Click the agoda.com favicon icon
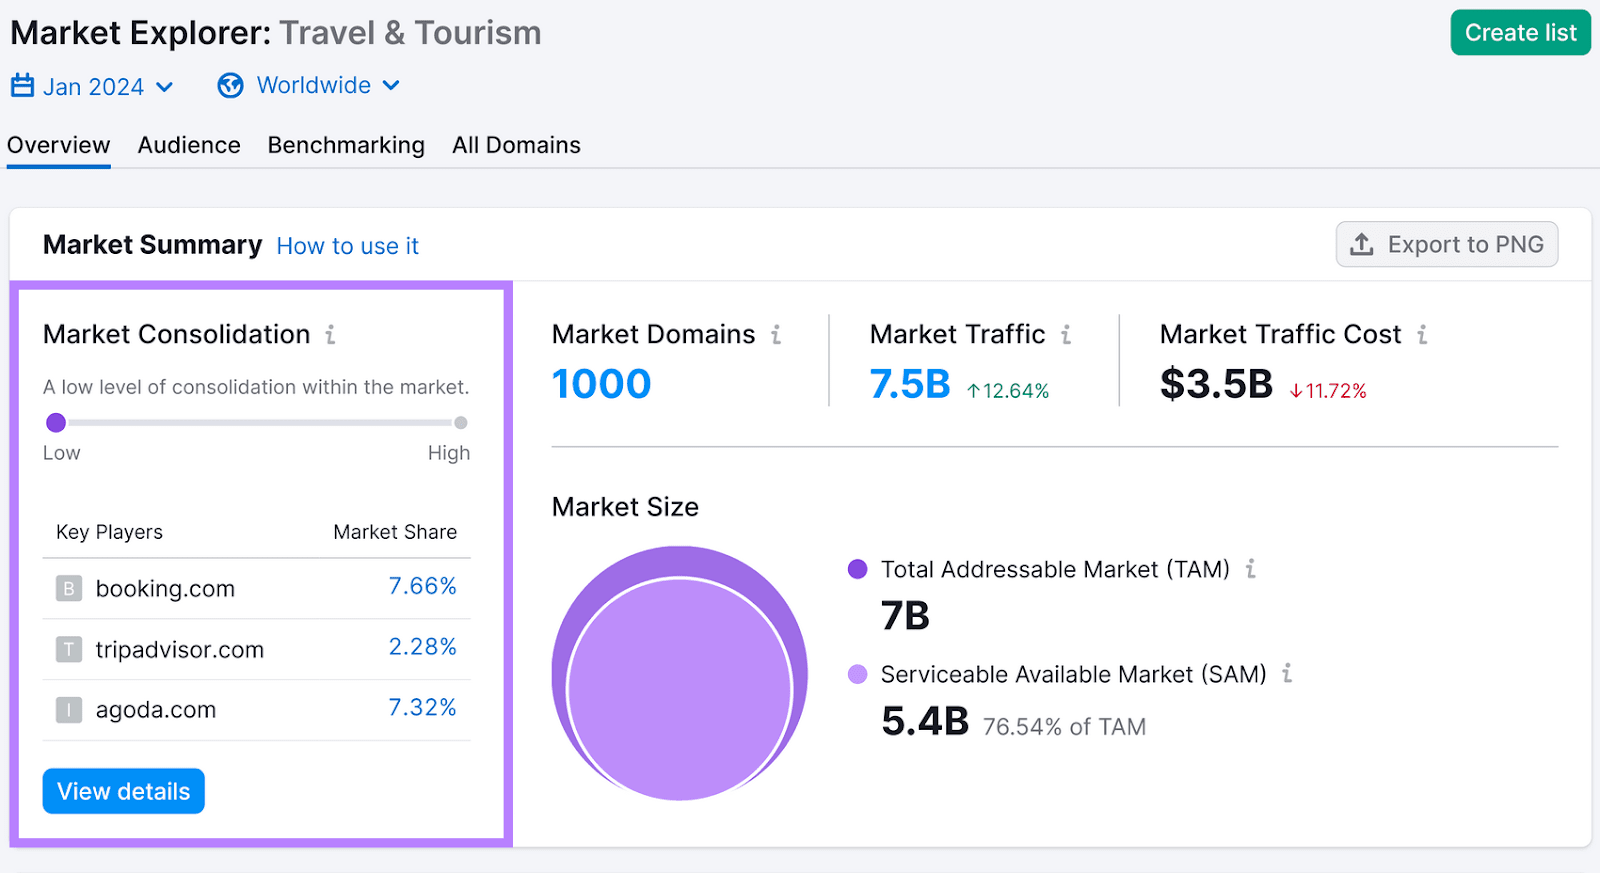1600x873 pixels. click(69, 711)
